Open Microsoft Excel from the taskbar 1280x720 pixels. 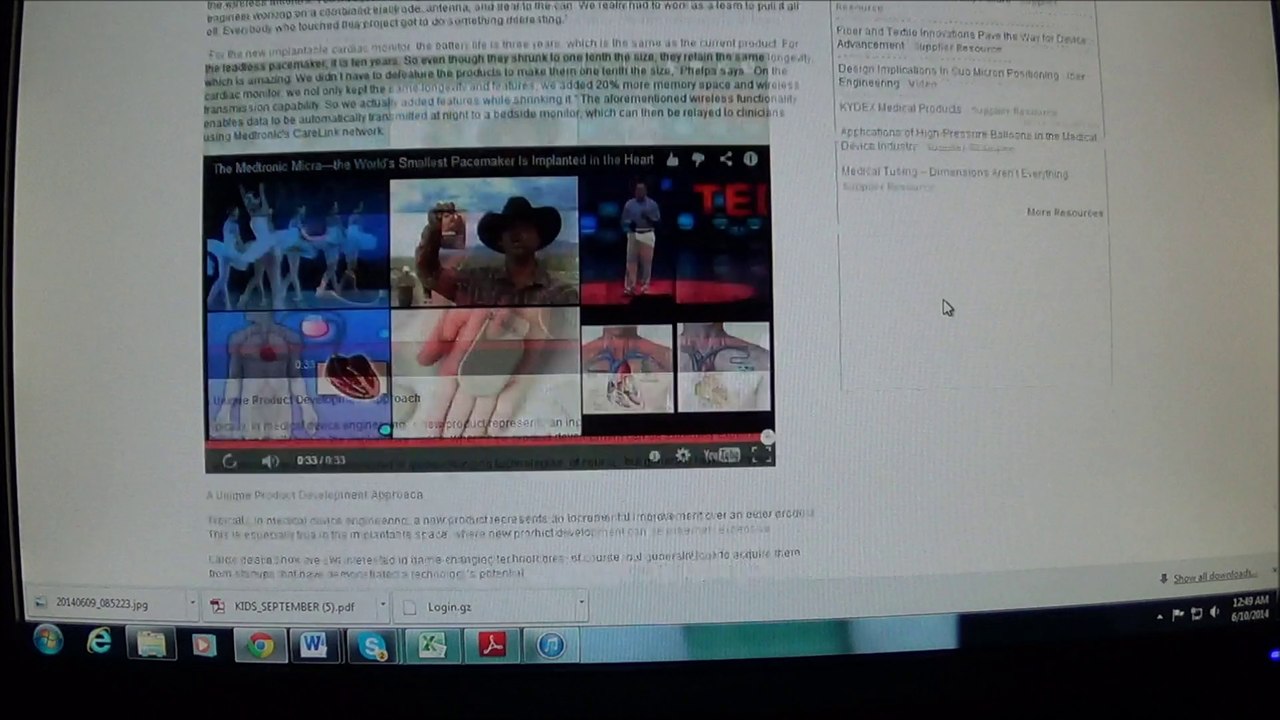pyautogui.click(x=432, y=646)
